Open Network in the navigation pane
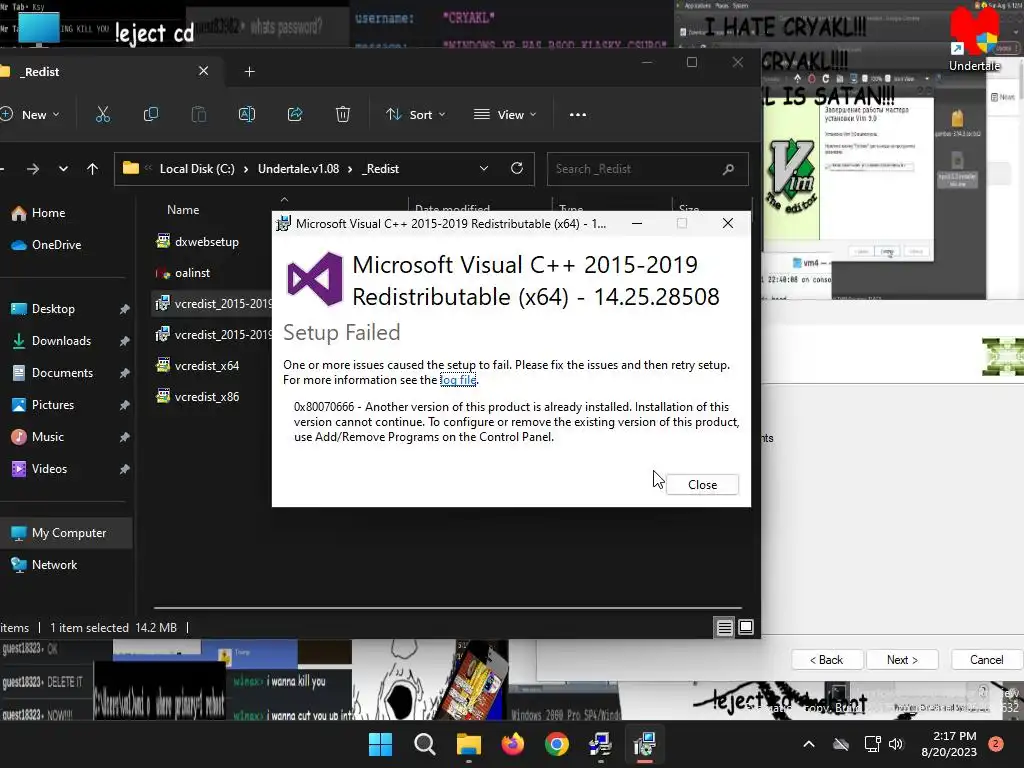 pos(54,565)
